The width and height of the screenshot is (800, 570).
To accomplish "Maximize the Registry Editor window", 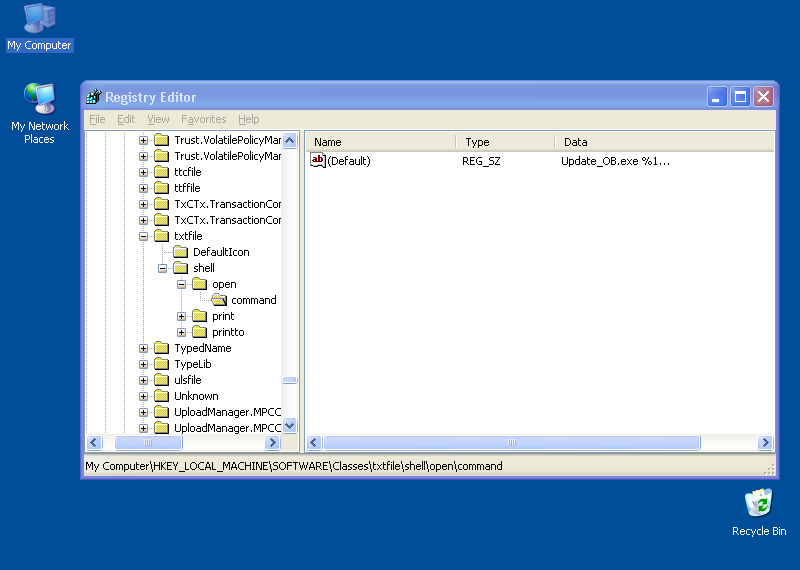I will (x=740, y=96).
